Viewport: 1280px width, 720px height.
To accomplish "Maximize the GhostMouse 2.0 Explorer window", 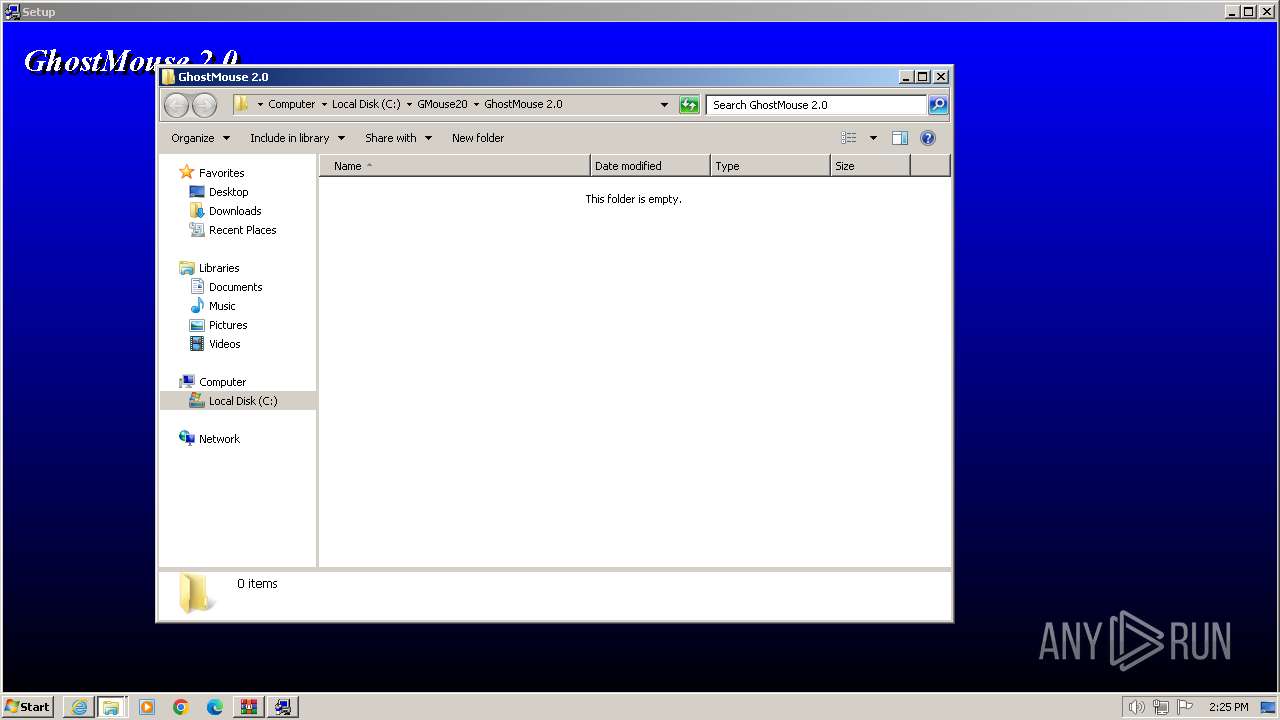I will tap(923, 77).
